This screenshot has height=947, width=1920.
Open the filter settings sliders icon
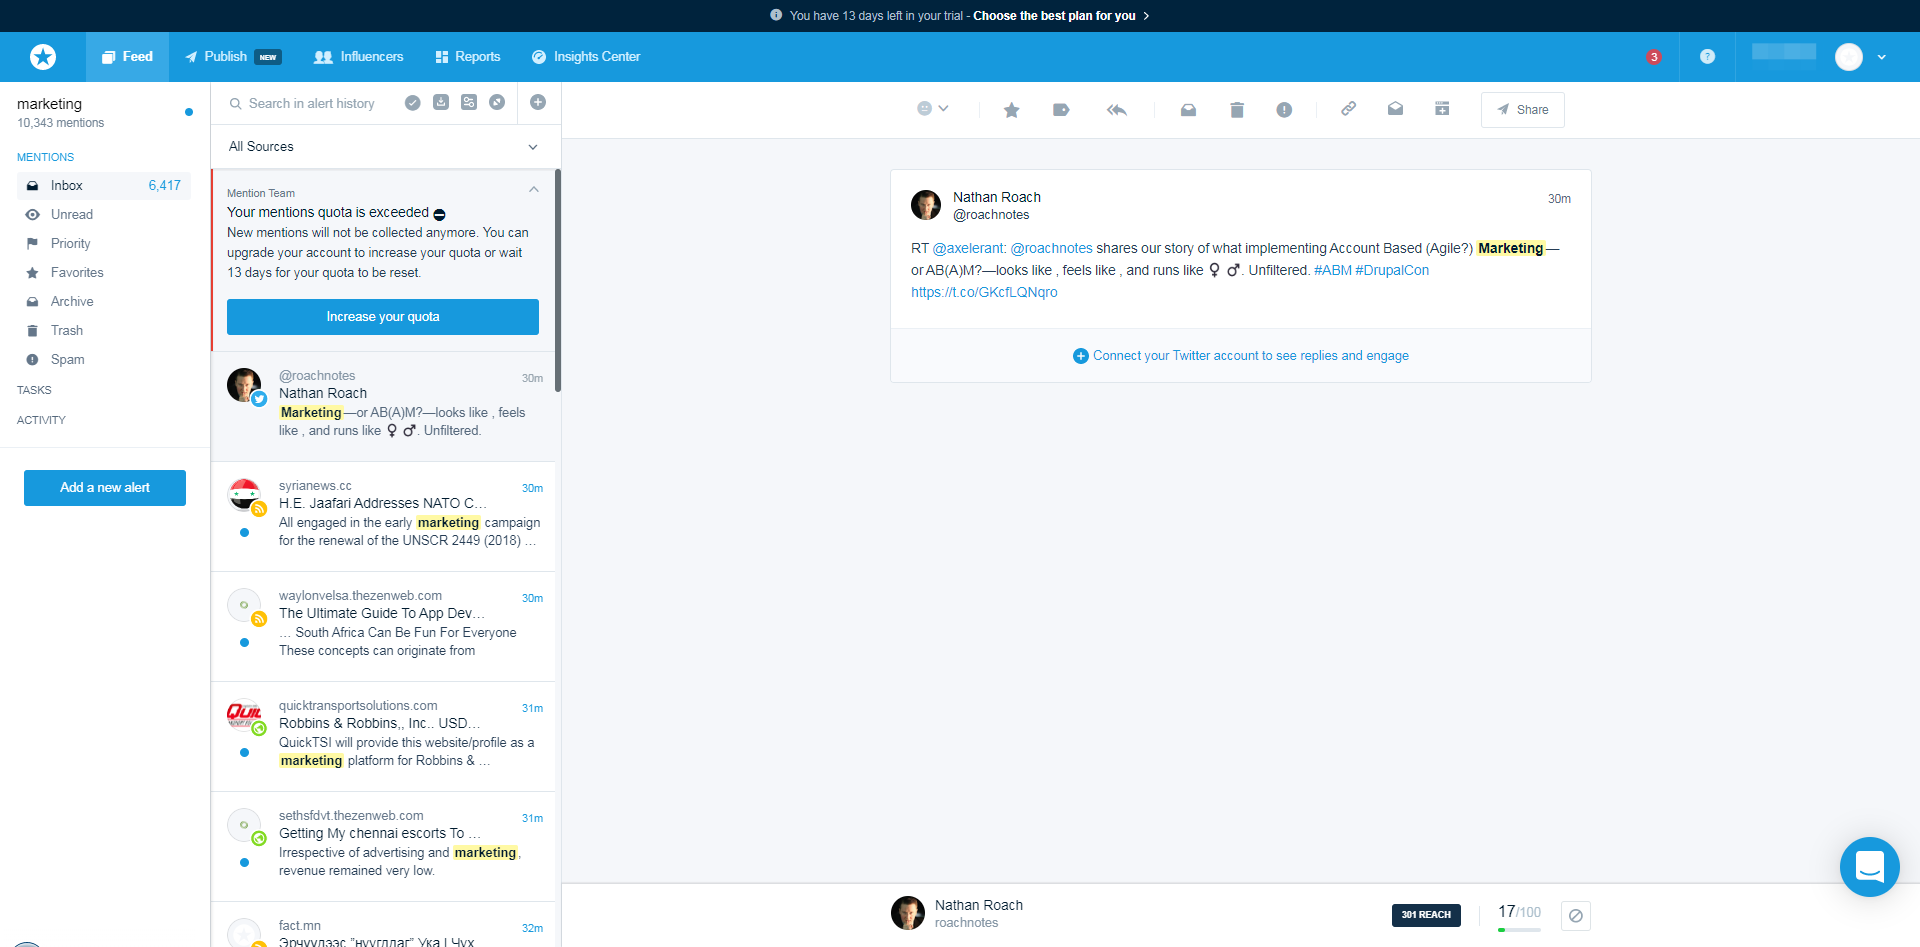[x=469, y=102]
